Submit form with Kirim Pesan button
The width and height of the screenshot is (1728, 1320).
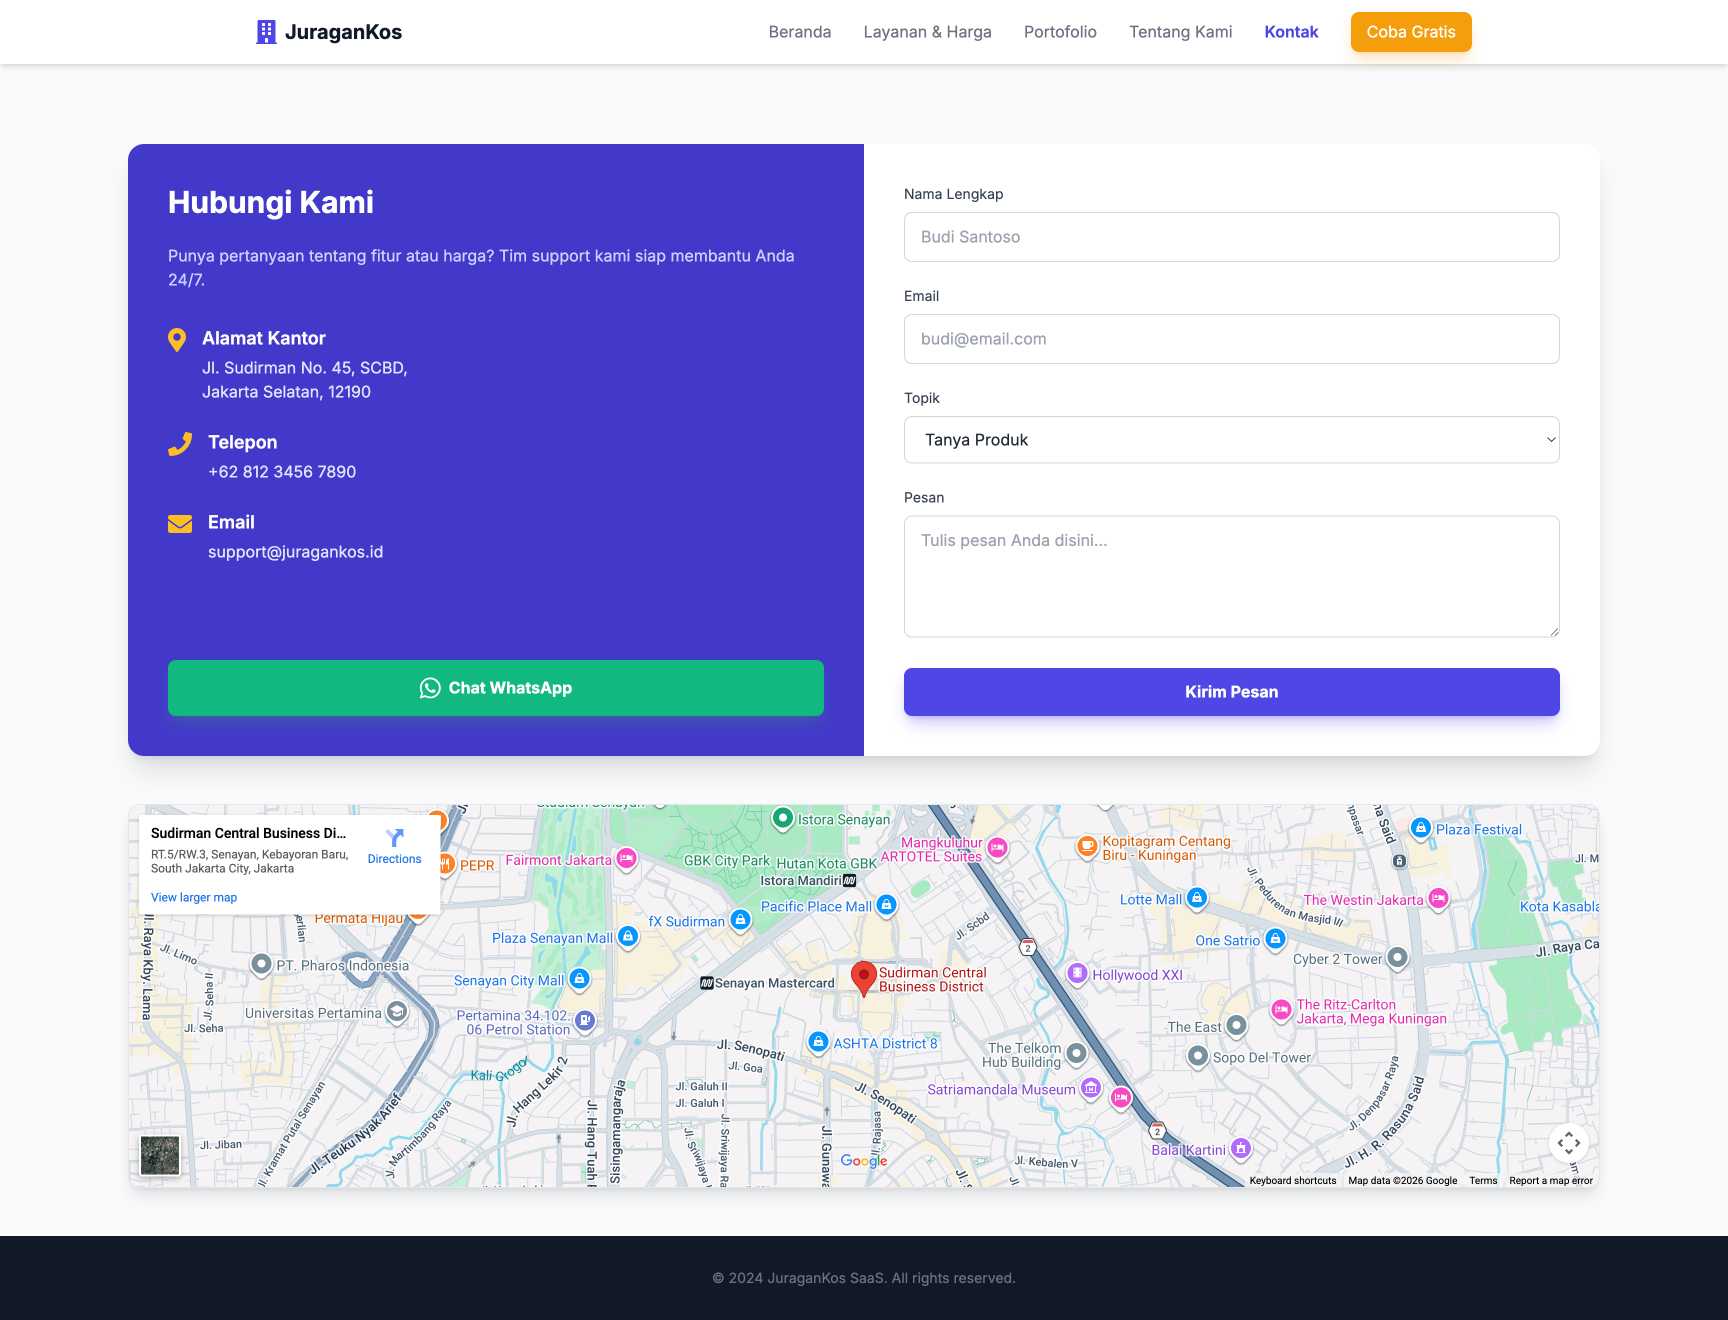(x=1231, y=692)
